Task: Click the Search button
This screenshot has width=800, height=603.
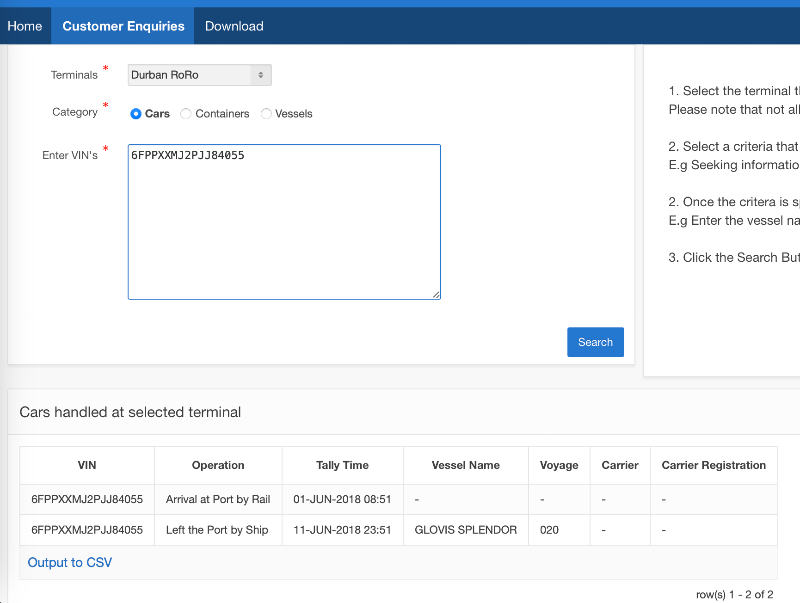Action: (x=595, y=342)
